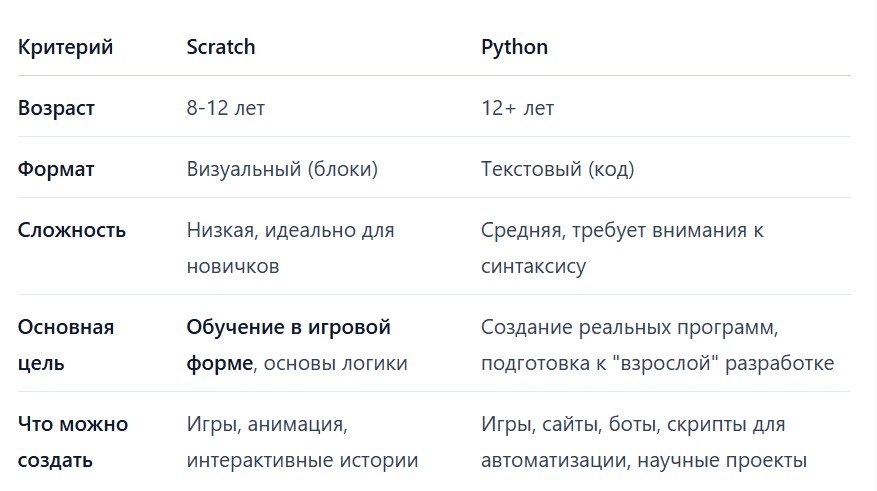
Task: Click bold Обучение в игровой форме text
Action: click(289, 345)
